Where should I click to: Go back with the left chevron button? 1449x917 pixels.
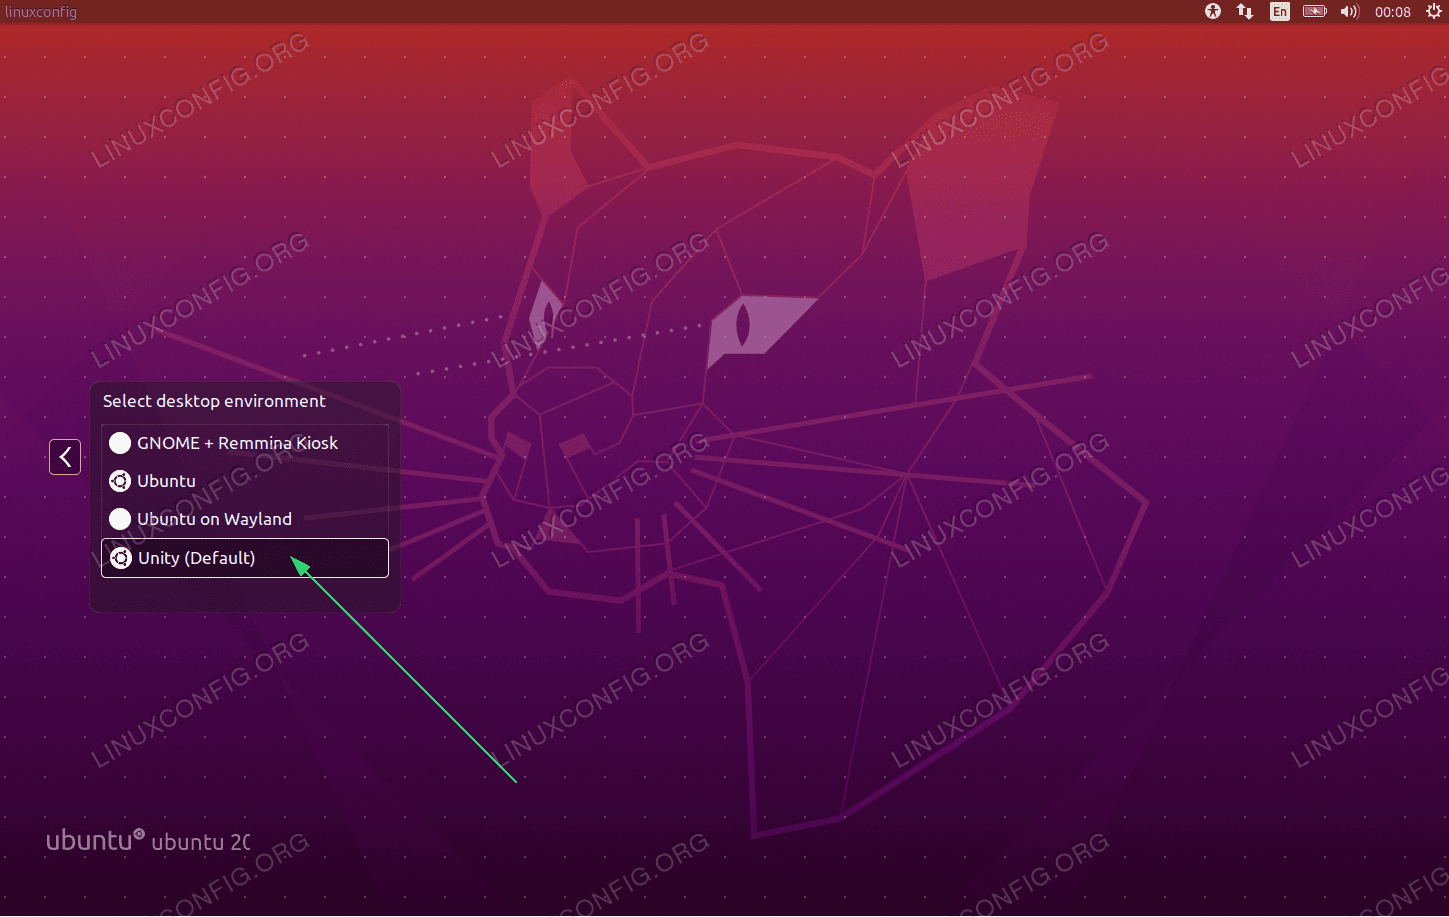pyautogui.click(x=65, y=457)
